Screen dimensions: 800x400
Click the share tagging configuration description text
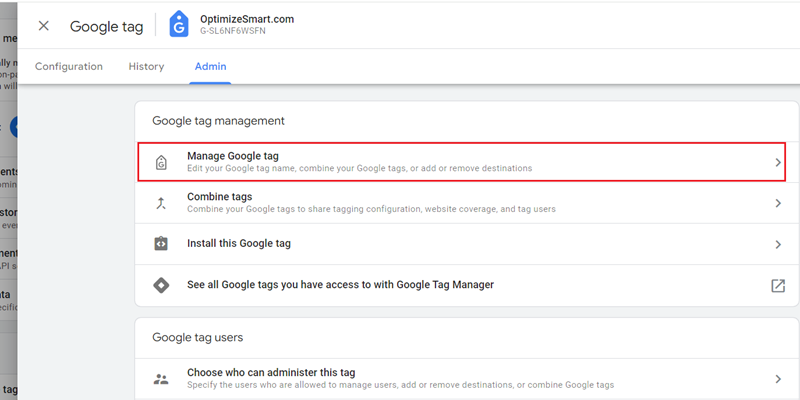click(x=371, y=209)
